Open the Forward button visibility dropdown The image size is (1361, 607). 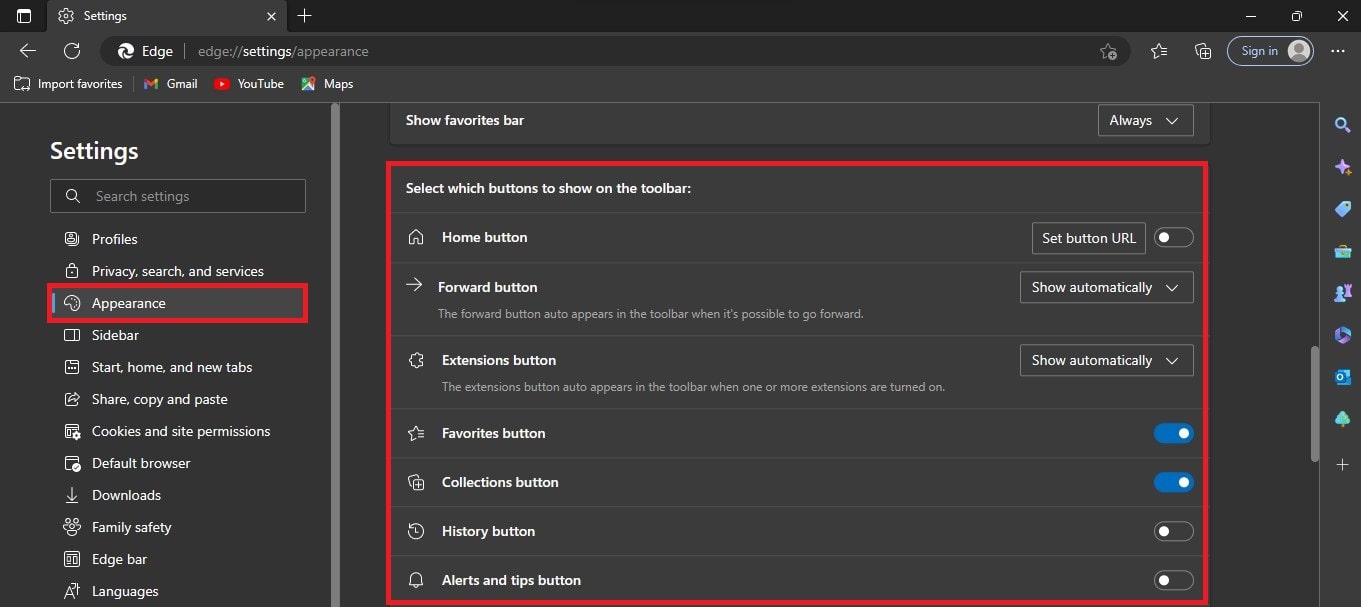coord(1106,288)
